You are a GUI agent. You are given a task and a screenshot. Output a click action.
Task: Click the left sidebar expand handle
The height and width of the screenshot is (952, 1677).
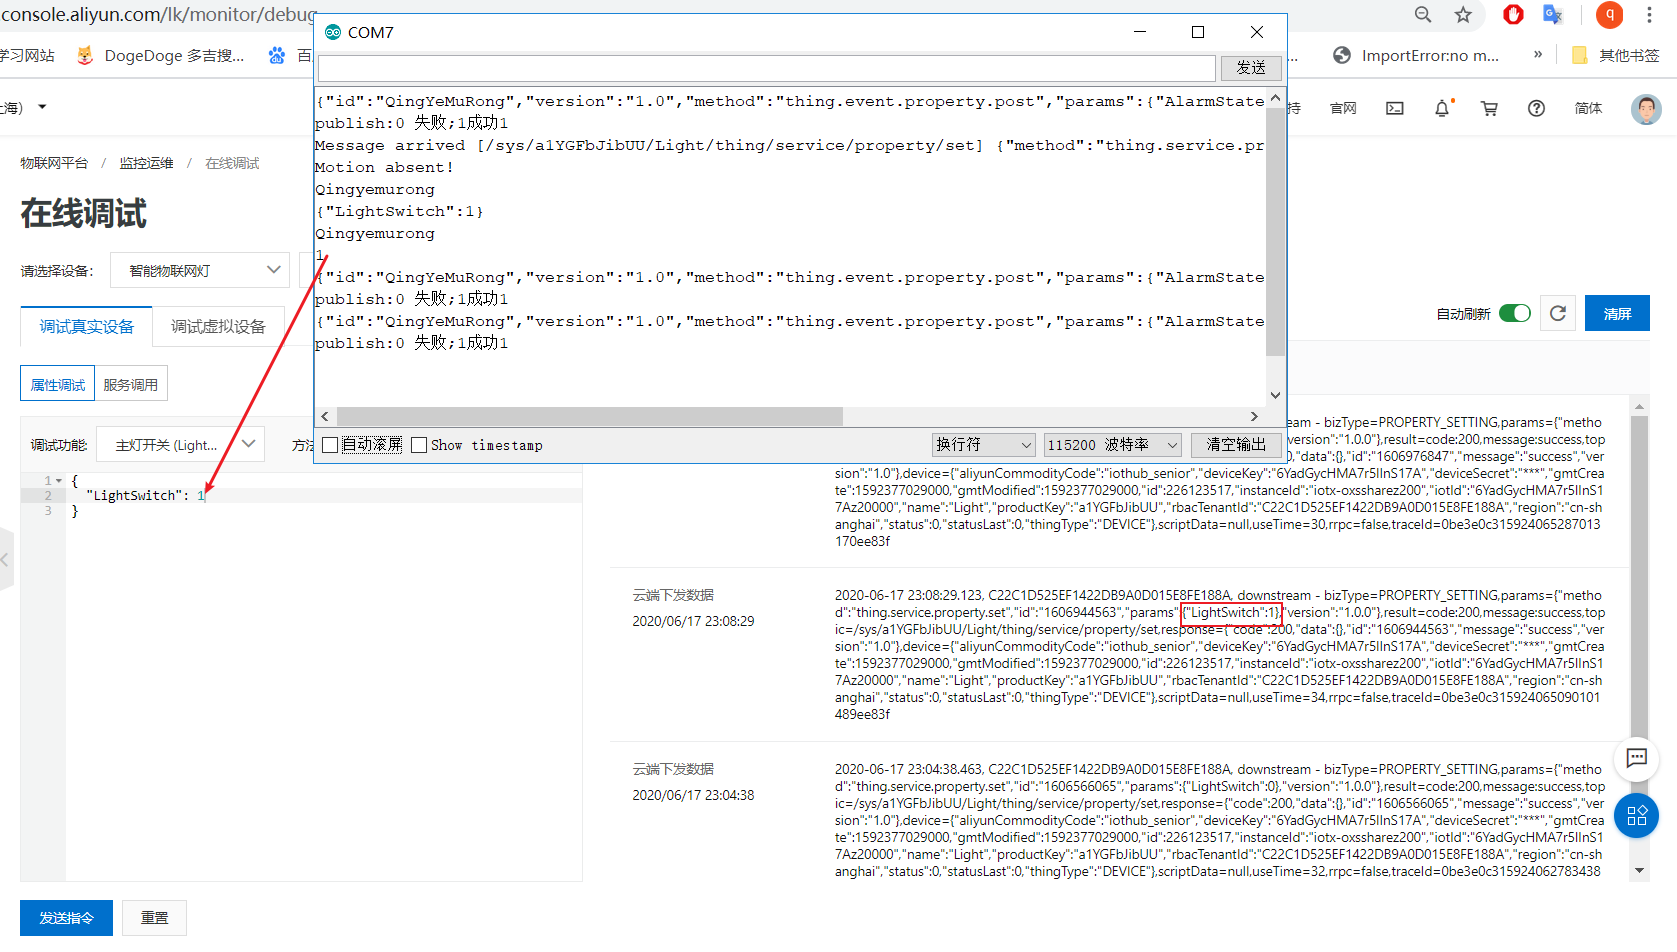pyautogui.click(x=5, y=560)
